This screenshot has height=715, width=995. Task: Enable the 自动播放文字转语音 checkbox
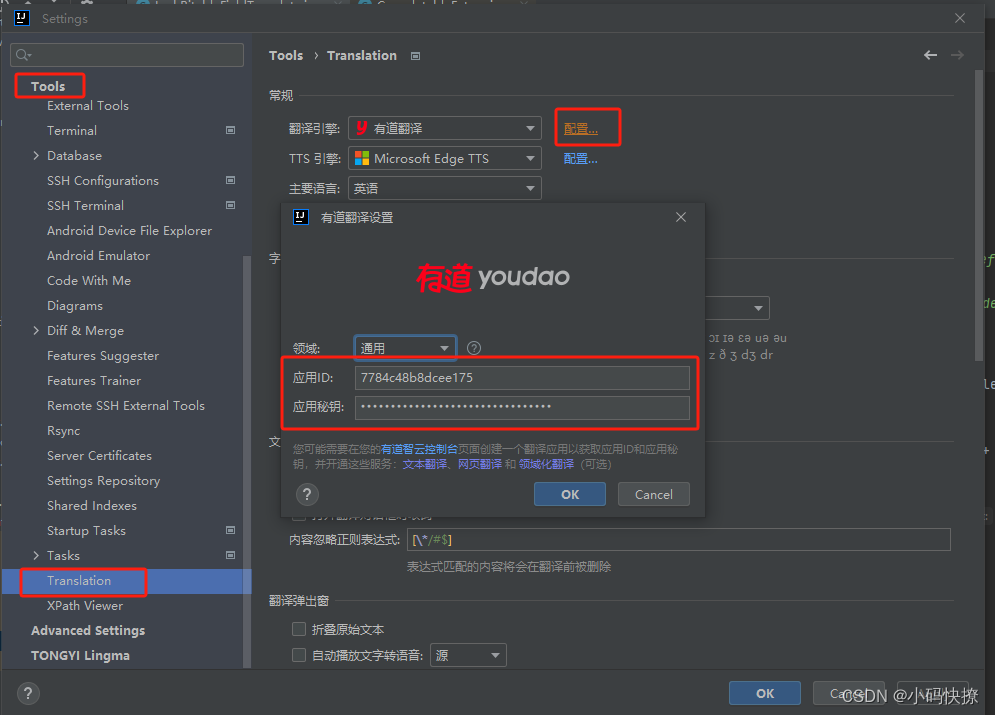[x=299, y=655]
